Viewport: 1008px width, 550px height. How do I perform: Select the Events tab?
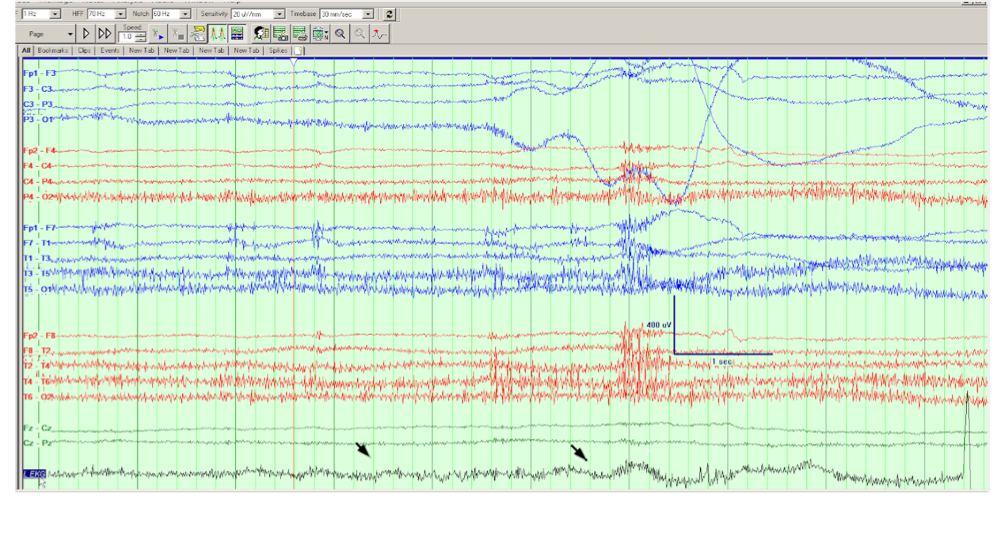pos(110,50)
